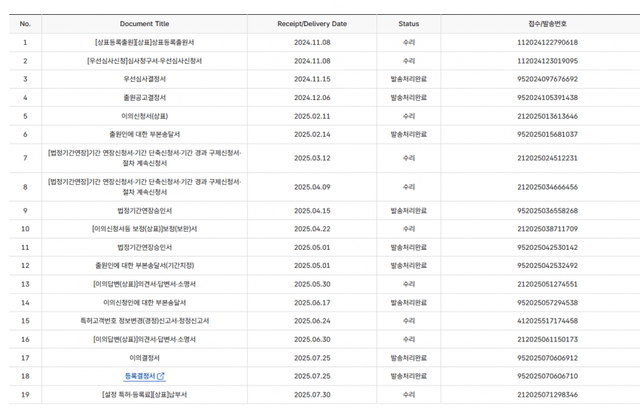Select the 출원공고결정서 document in row 4
Viewport: 640px width, 416px height.
coord(144,97)
